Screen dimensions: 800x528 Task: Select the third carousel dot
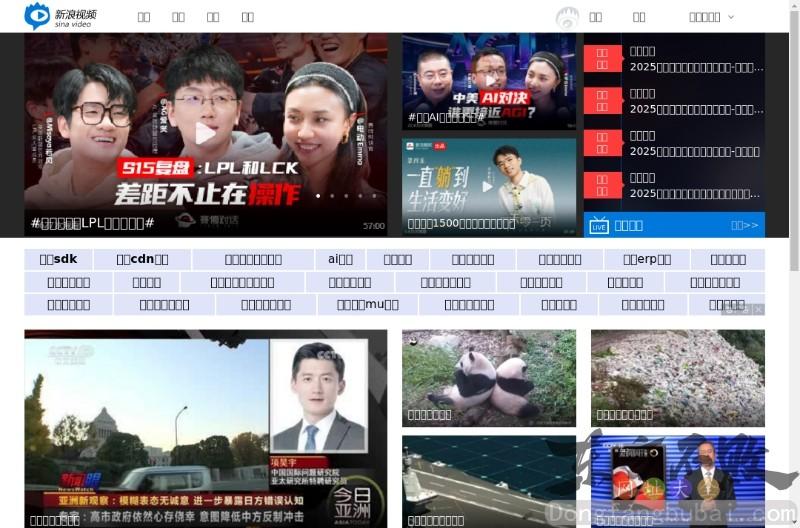346,196
